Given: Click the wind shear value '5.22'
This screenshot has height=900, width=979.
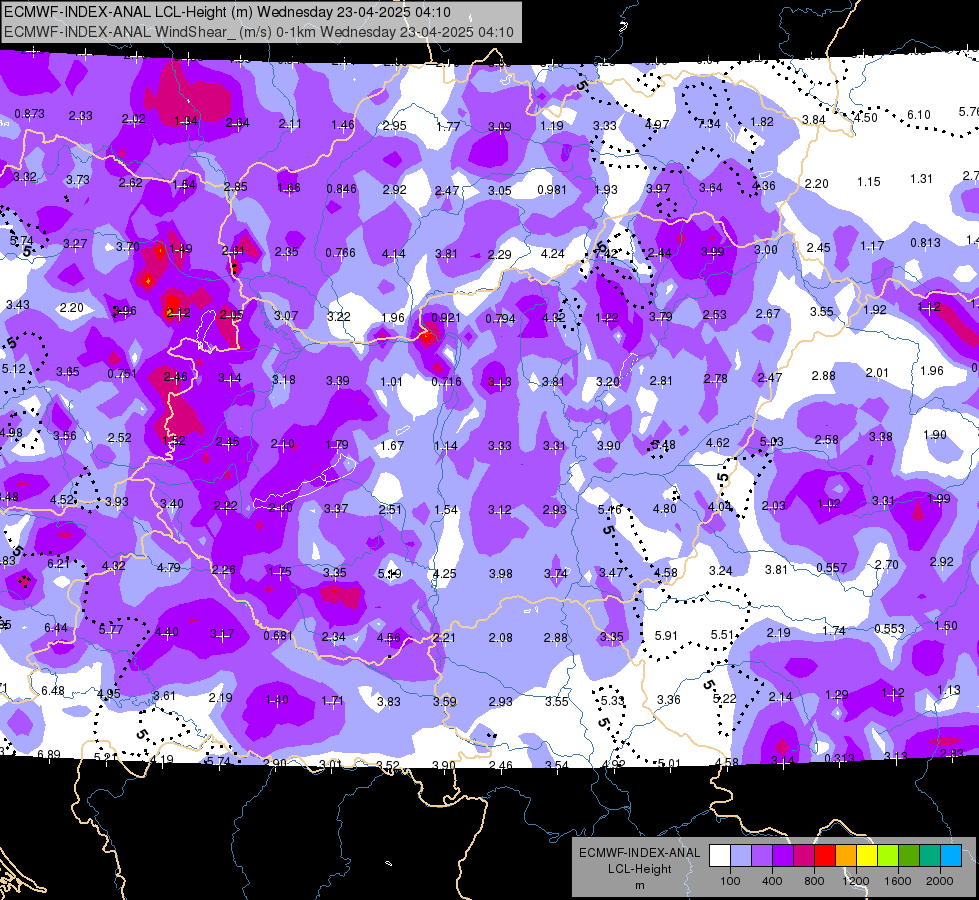Looking at the screenshot, I should tap(724, 699).
